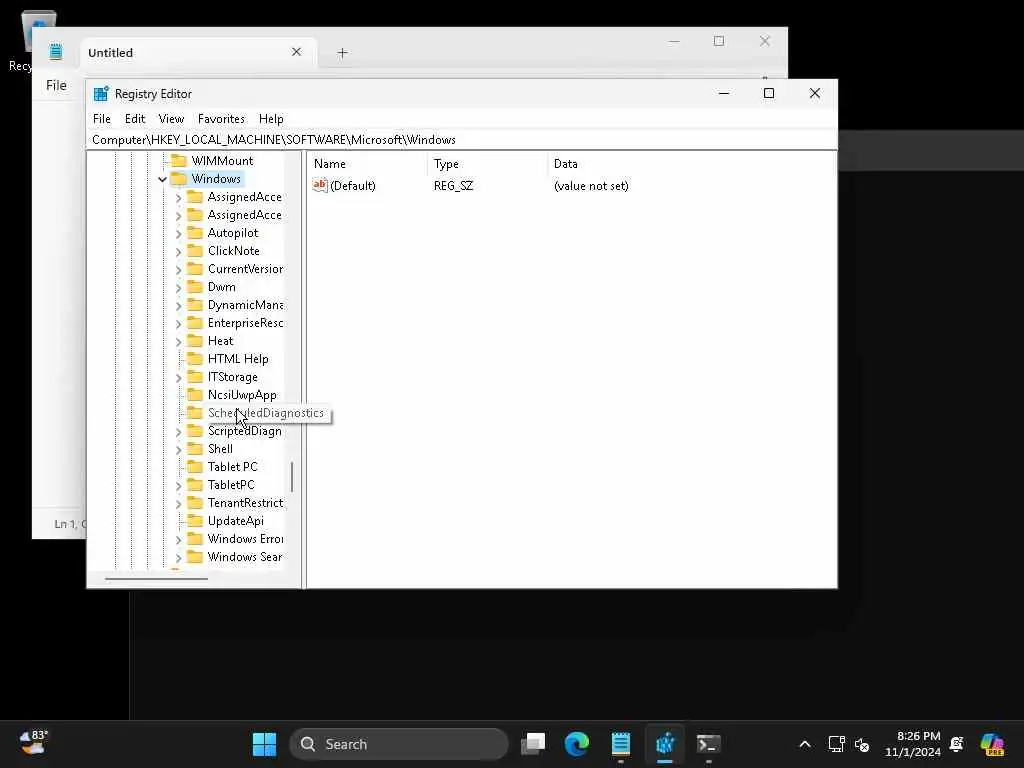This screenshot has width=1024, height=768.
Task: Click the (value not set) data cell
Action: pyautogui.click(x=591, y=186)
